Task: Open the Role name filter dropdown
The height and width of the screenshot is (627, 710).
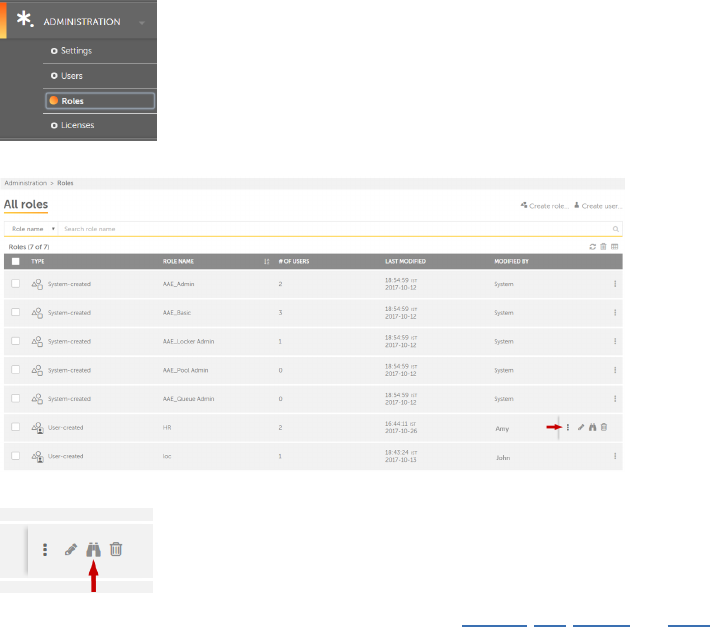Action: [x=31, y=229]
